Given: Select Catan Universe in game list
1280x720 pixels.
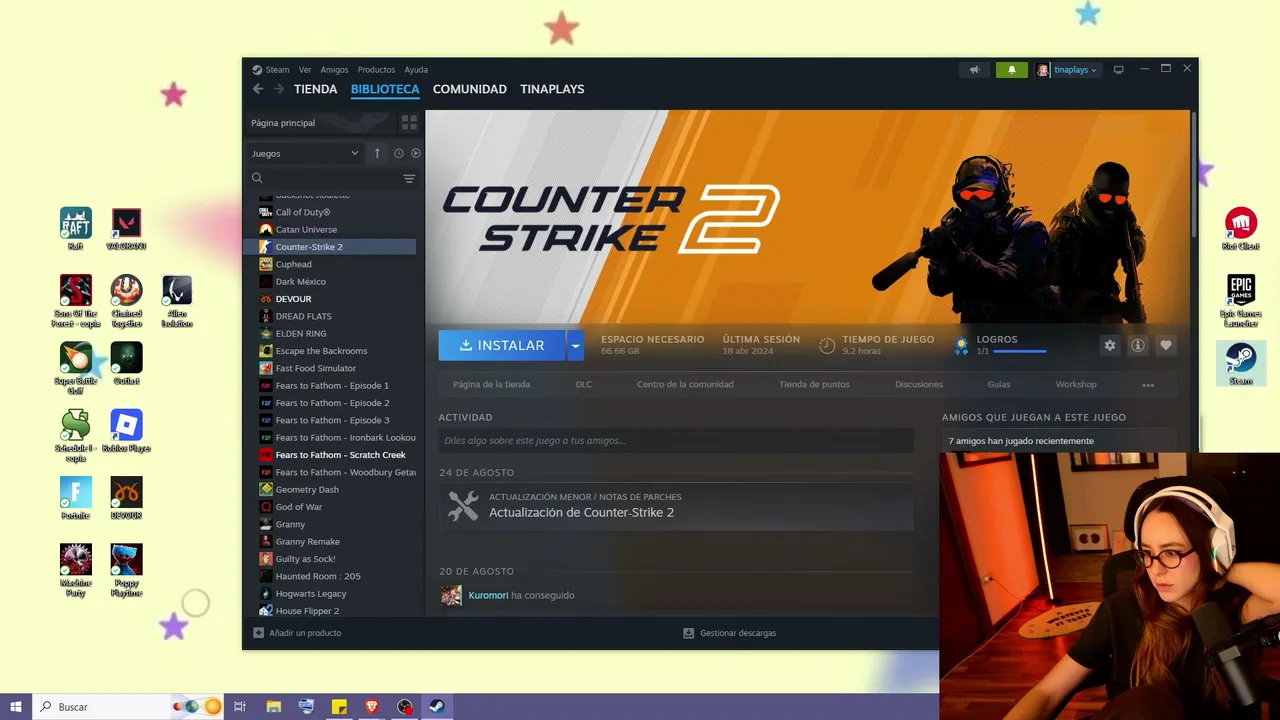Looking at the screenshot, I should coord(331,229).
